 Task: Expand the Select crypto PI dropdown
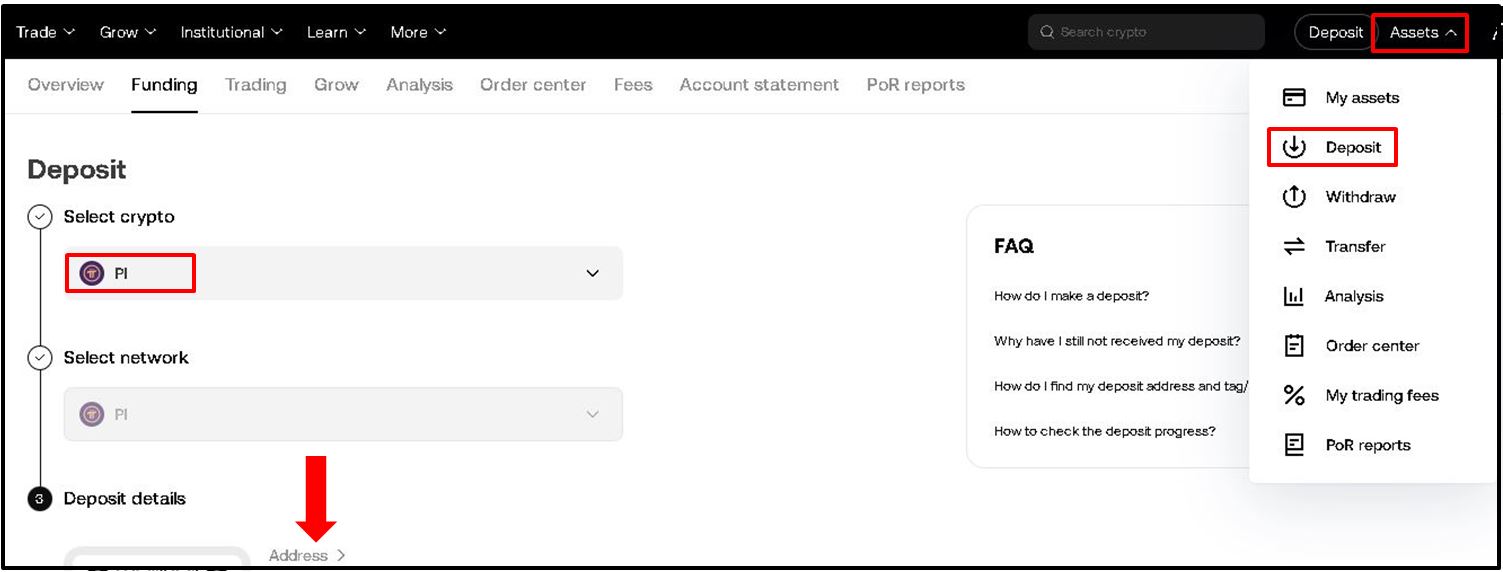[x=592, y=273]
